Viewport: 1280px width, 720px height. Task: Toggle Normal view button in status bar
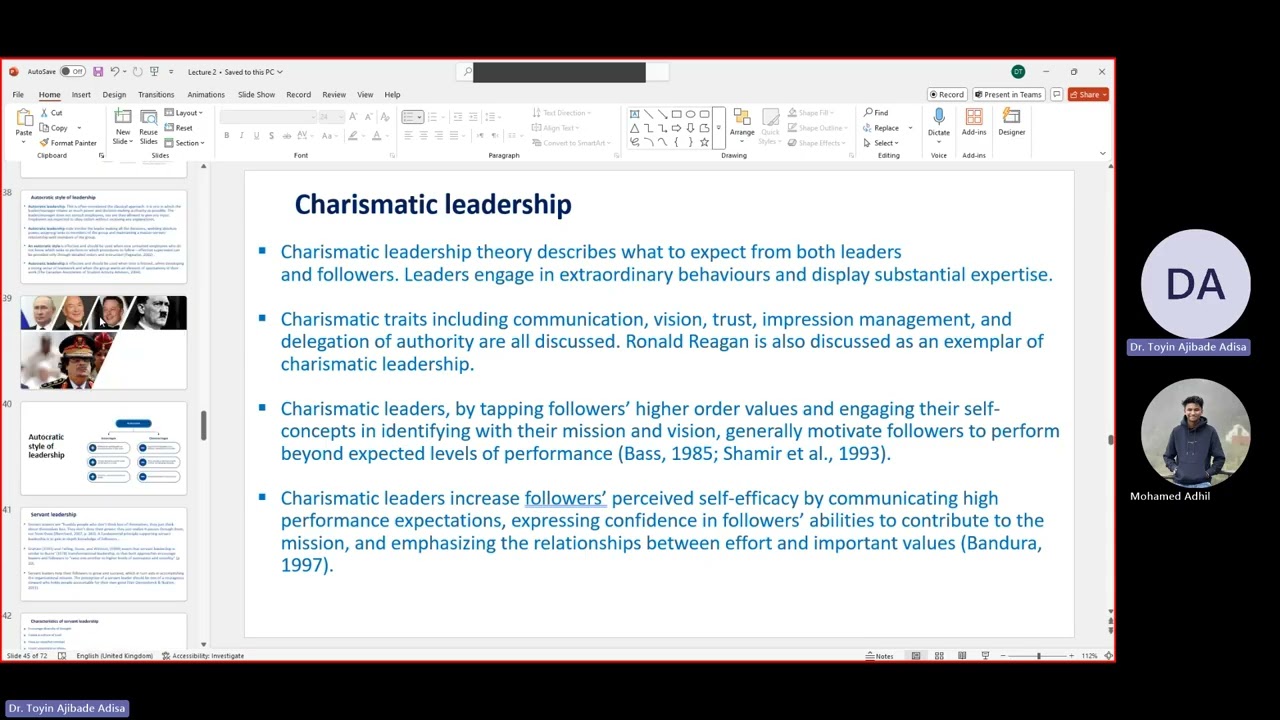[x=915, y=656]
